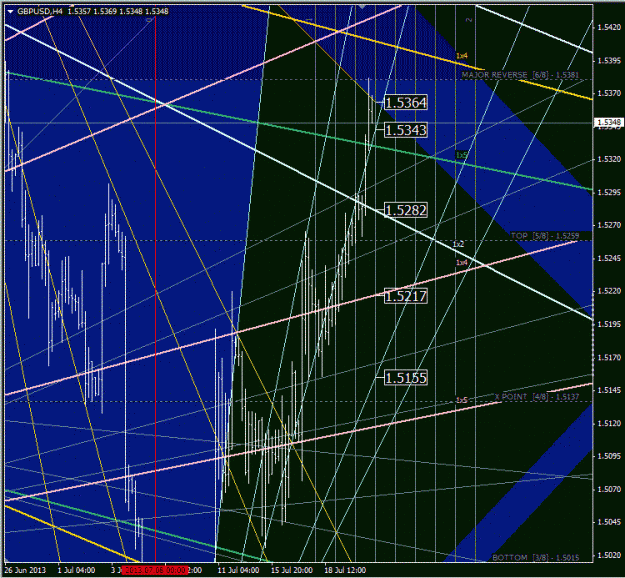Click the 26 Jun 2013 date on time axis
Viewport: 625px width, 578px height.
[x=25, y=570]
